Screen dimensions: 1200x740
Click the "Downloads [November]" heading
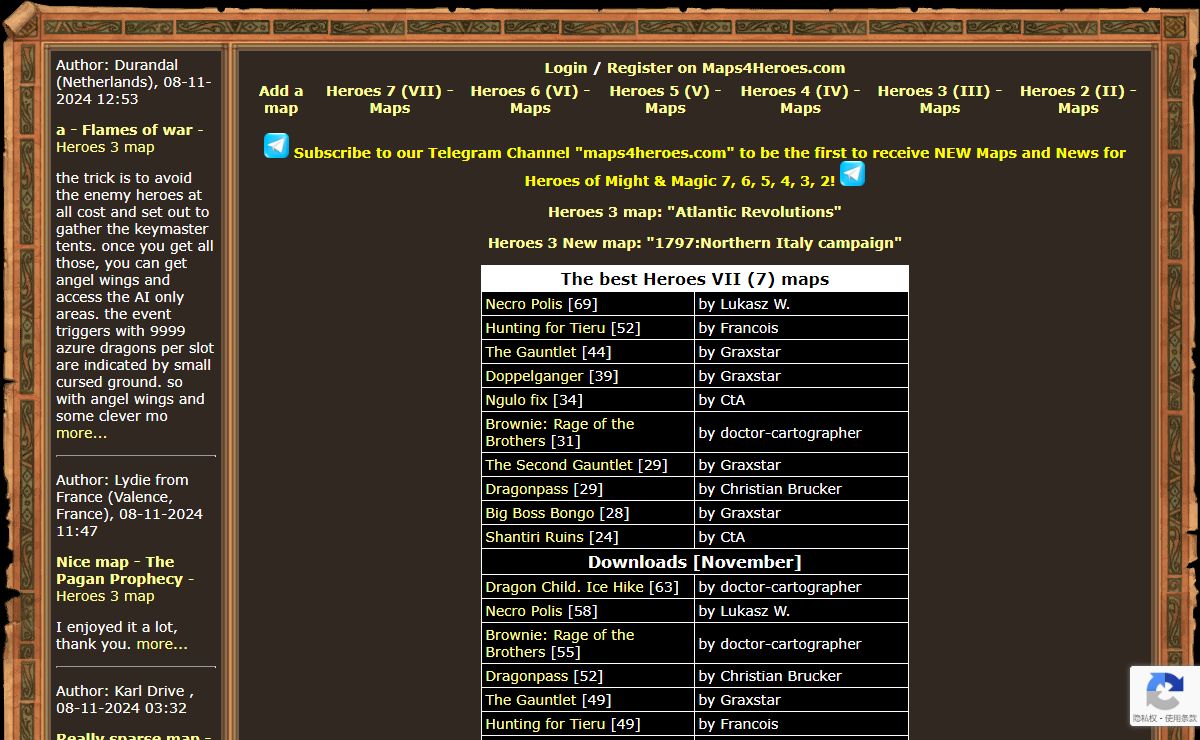click(x=695, y=562)
